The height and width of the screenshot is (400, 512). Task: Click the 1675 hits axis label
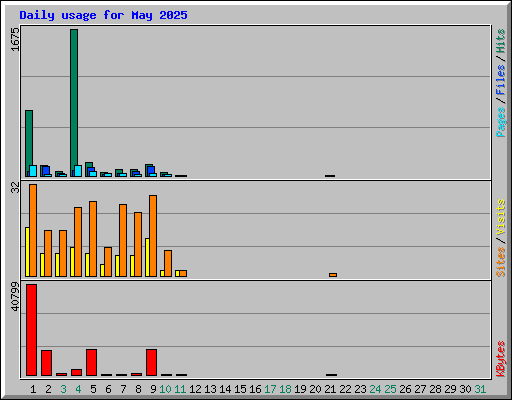point(15,39)
